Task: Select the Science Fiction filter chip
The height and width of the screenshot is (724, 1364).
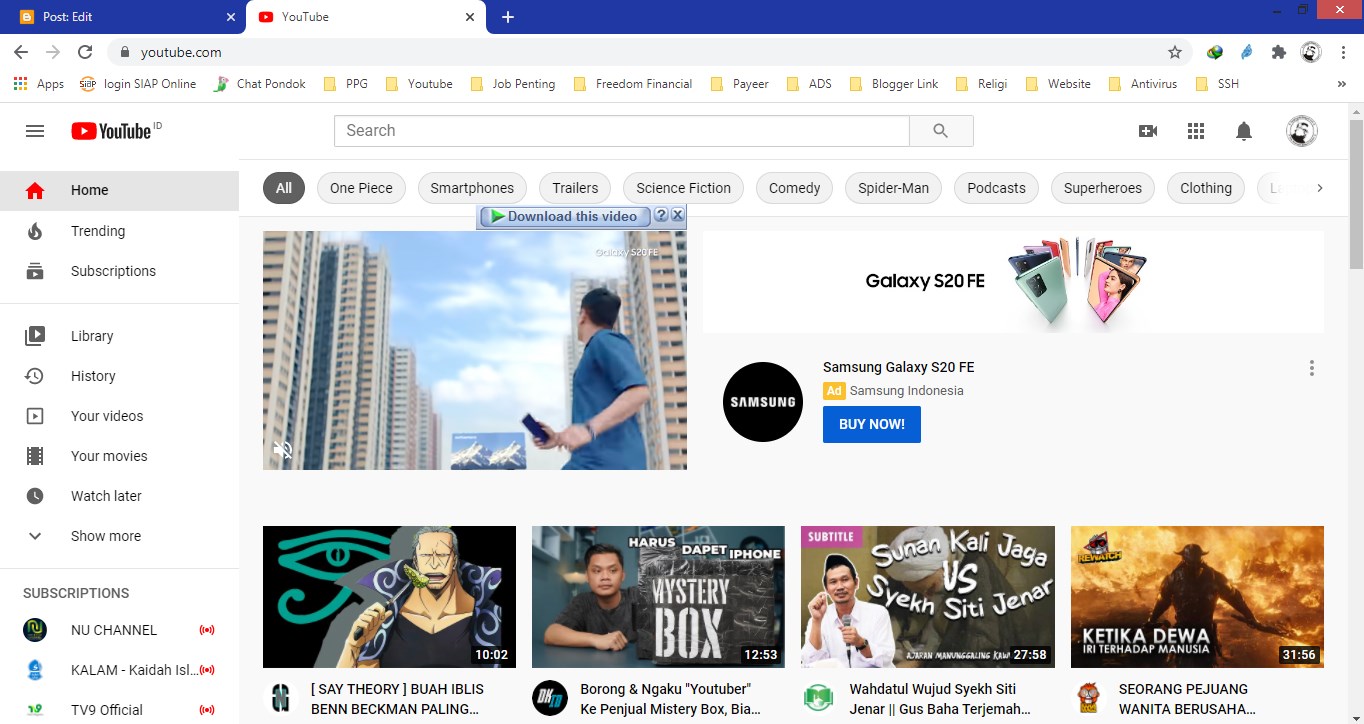Action: click(683, 188)
